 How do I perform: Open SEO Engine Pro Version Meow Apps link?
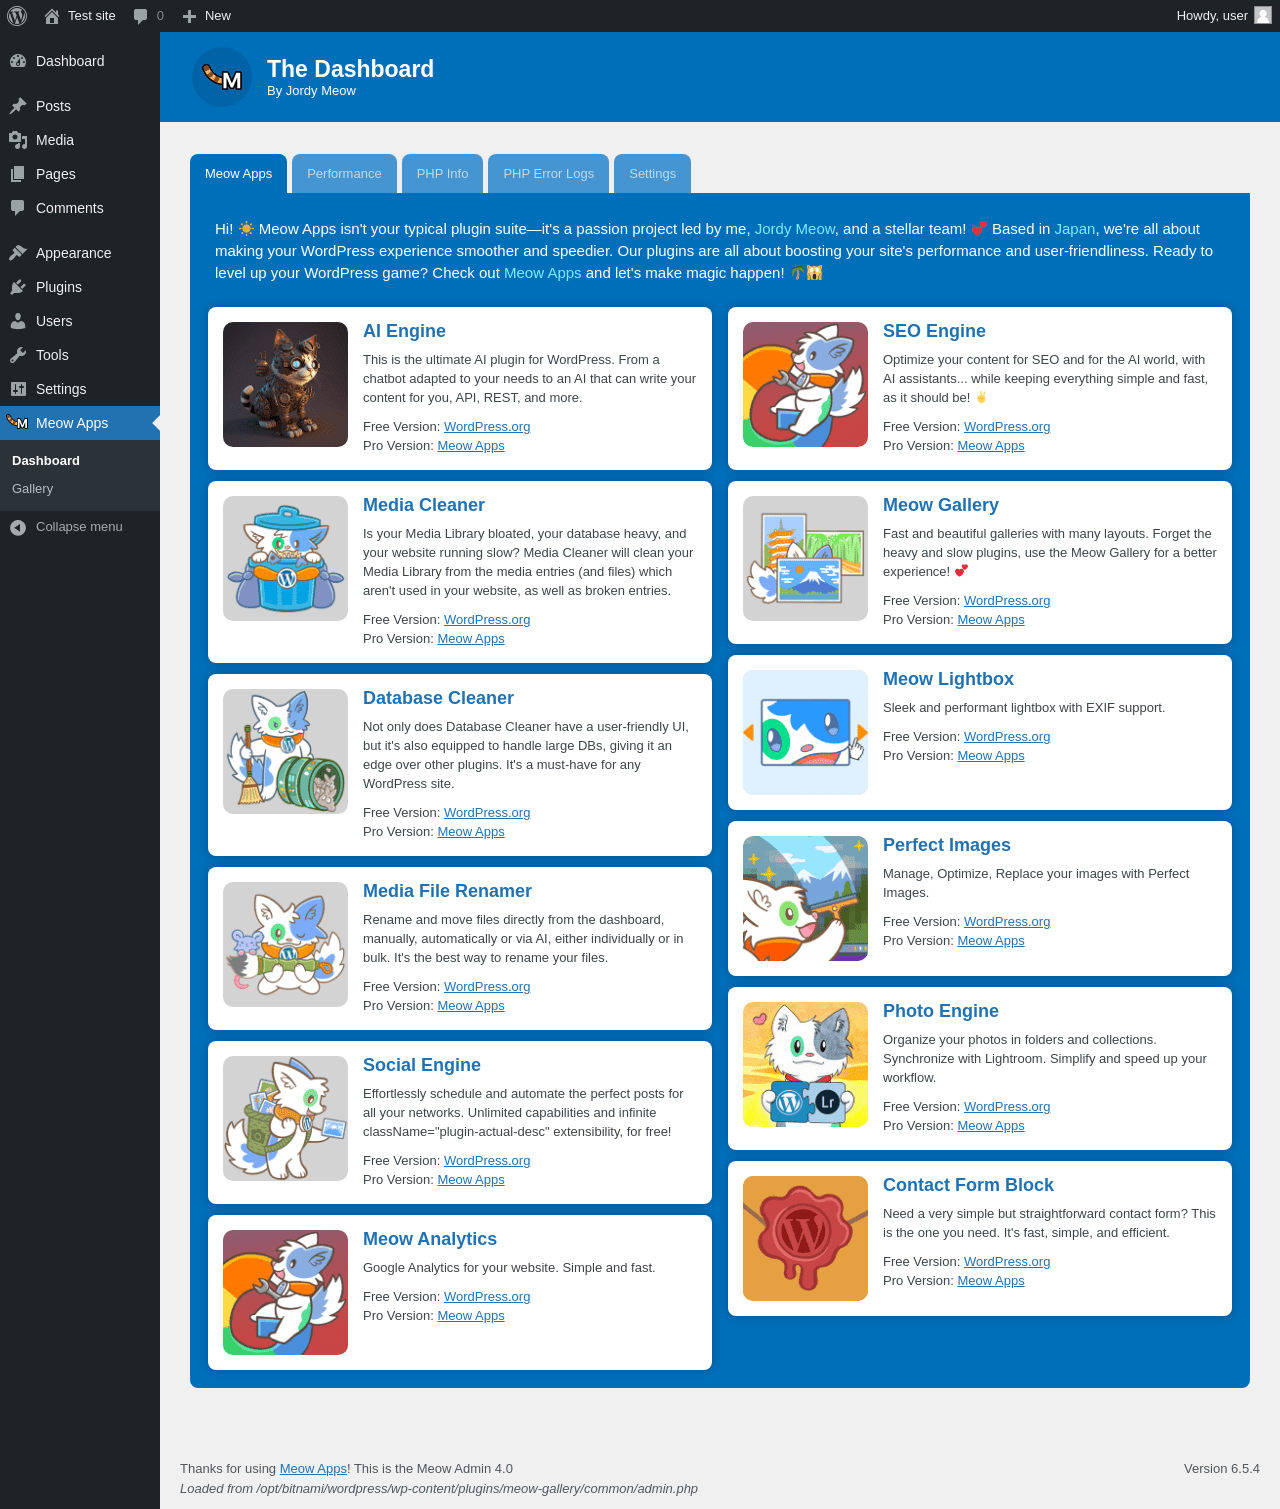(x=991, y=446)
